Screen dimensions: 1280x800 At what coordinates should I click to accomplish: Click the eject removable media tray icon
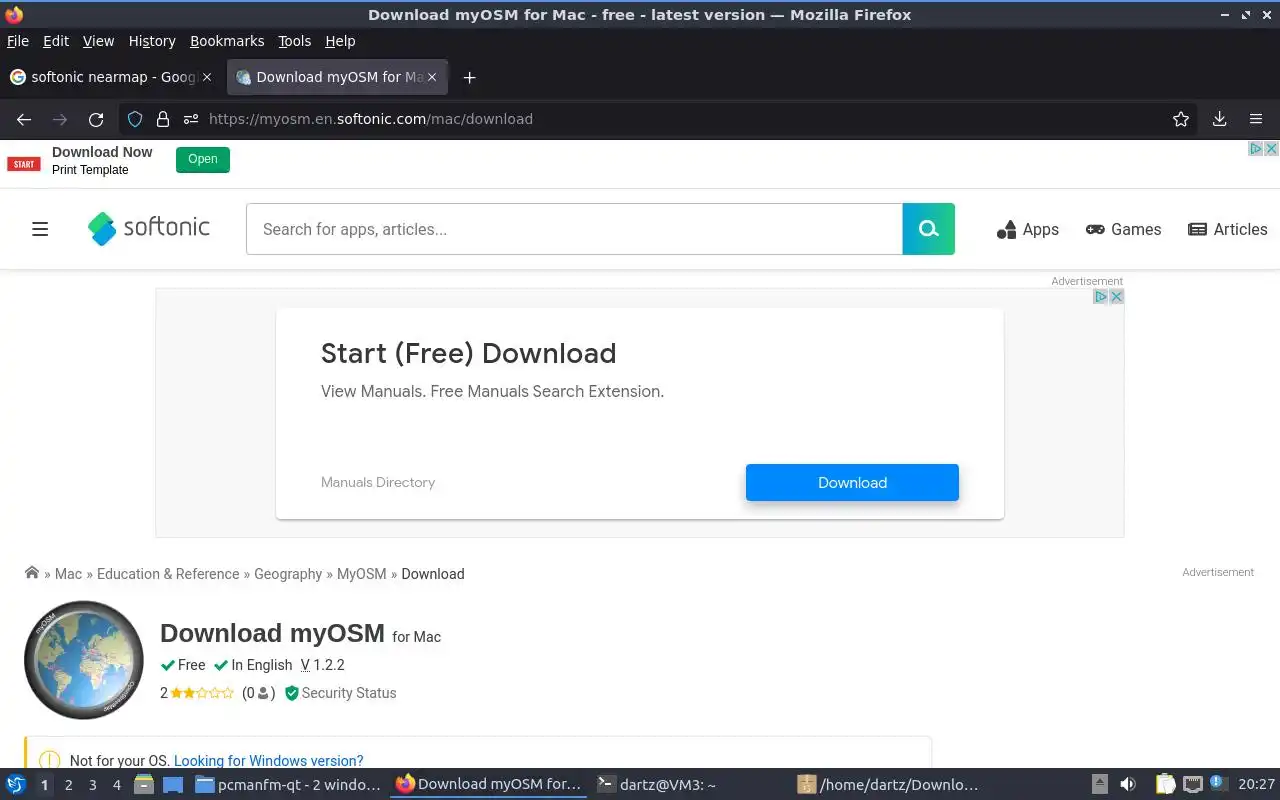click(1100, 785)
